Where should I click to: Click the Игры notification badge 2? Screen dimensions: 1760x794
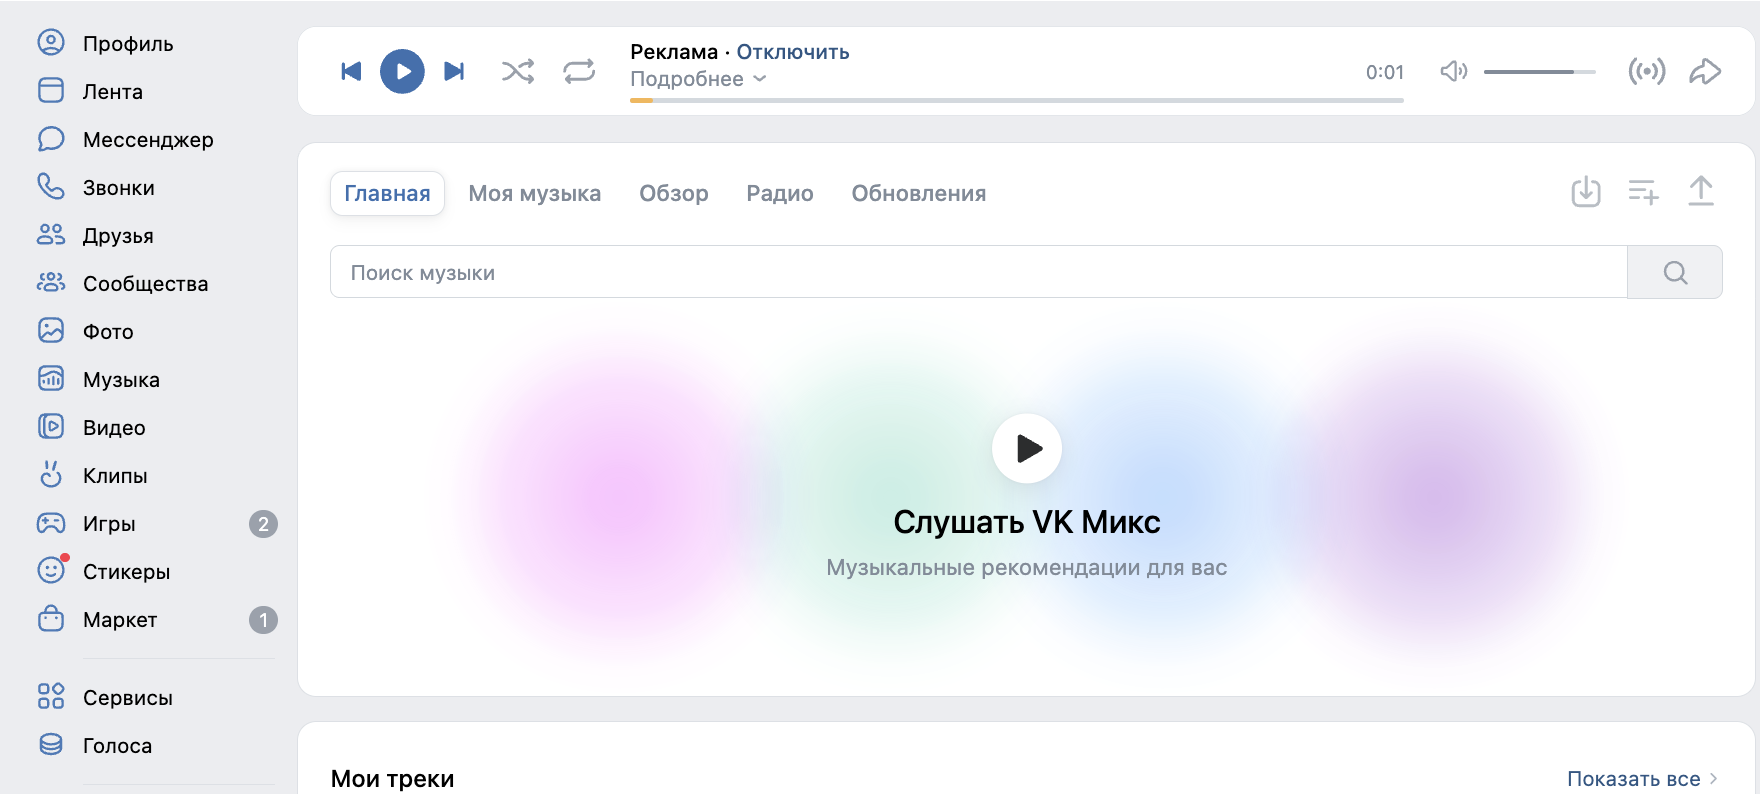[263, 523]
